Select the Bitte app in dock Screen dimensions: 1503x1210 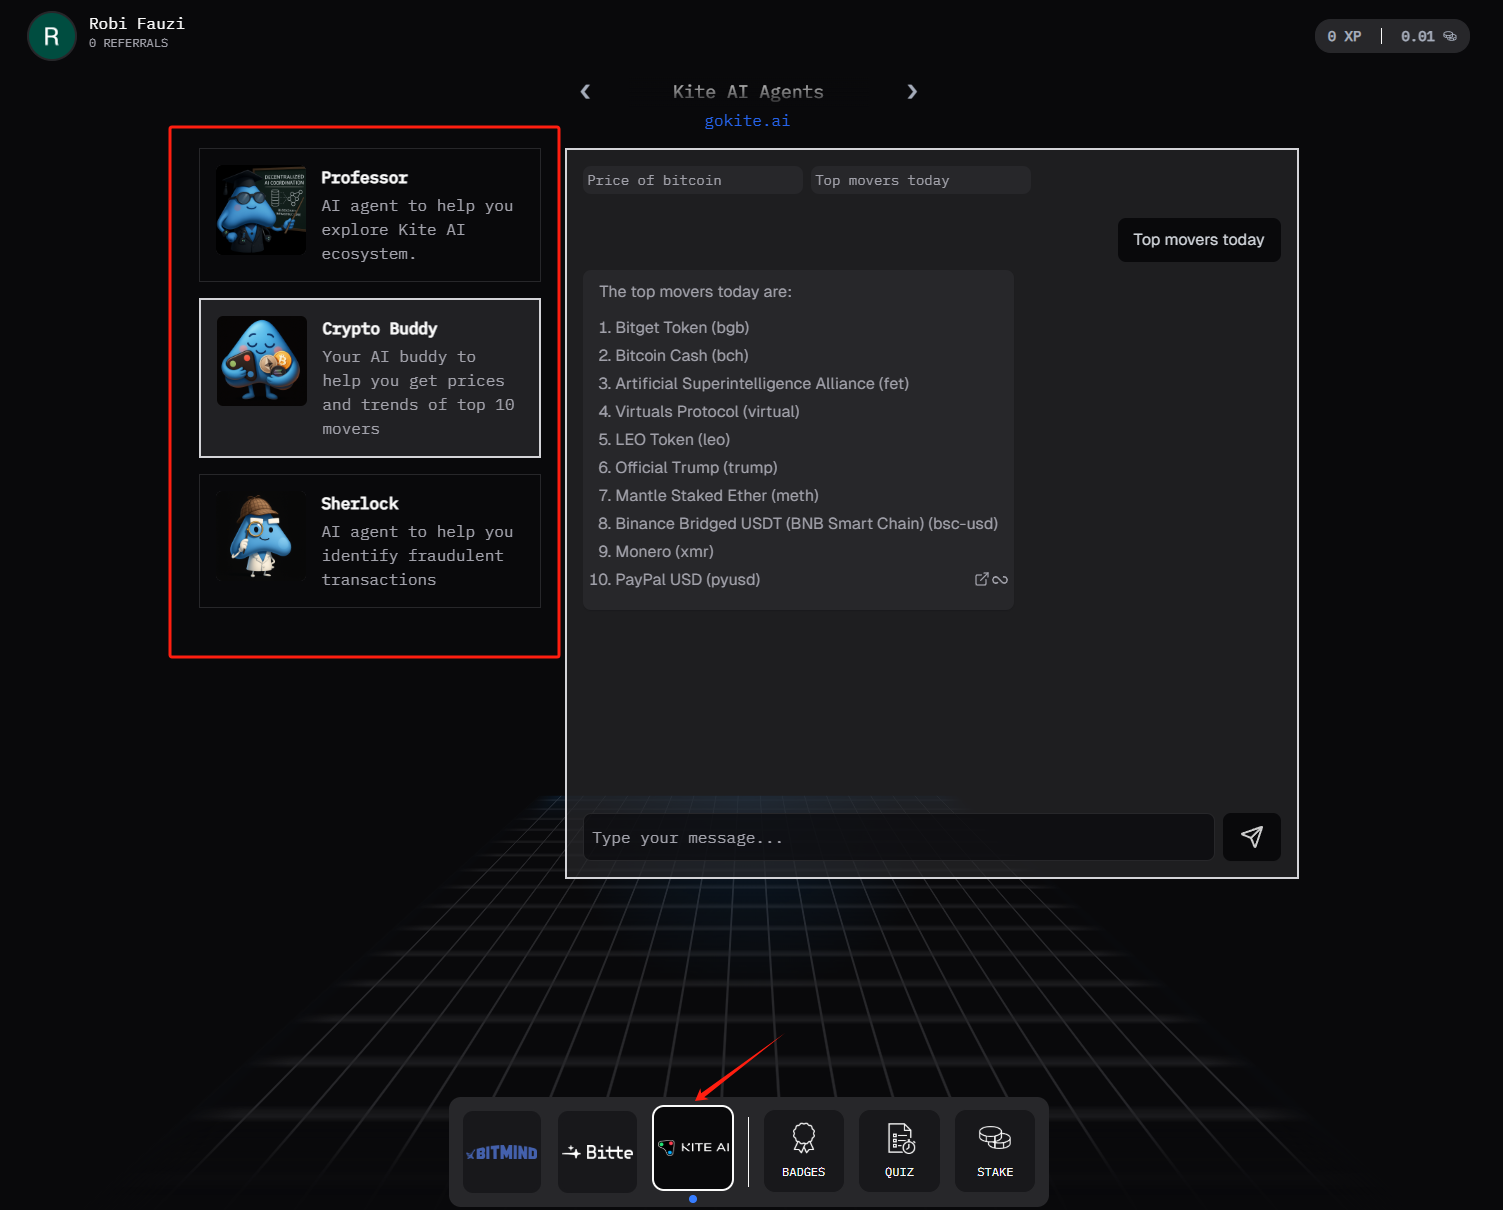pos(597,1152)
